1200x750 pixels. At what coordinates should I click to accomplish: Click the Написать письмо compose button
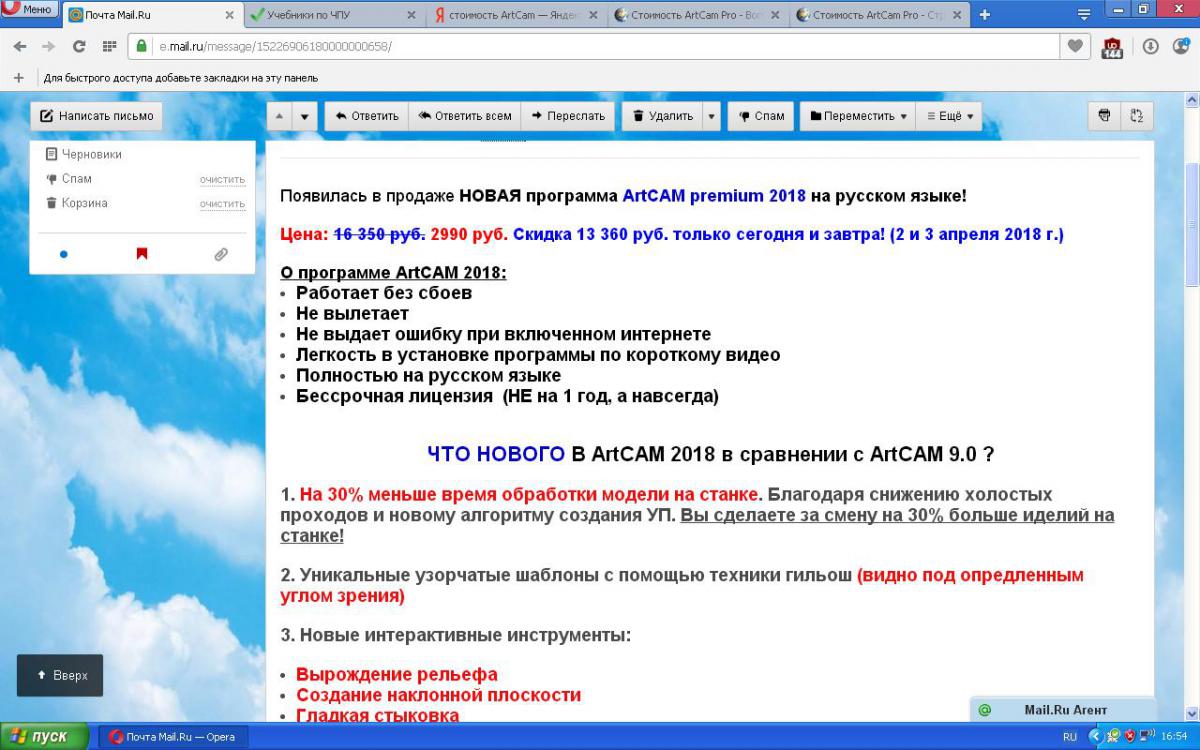tap(96, 116)
